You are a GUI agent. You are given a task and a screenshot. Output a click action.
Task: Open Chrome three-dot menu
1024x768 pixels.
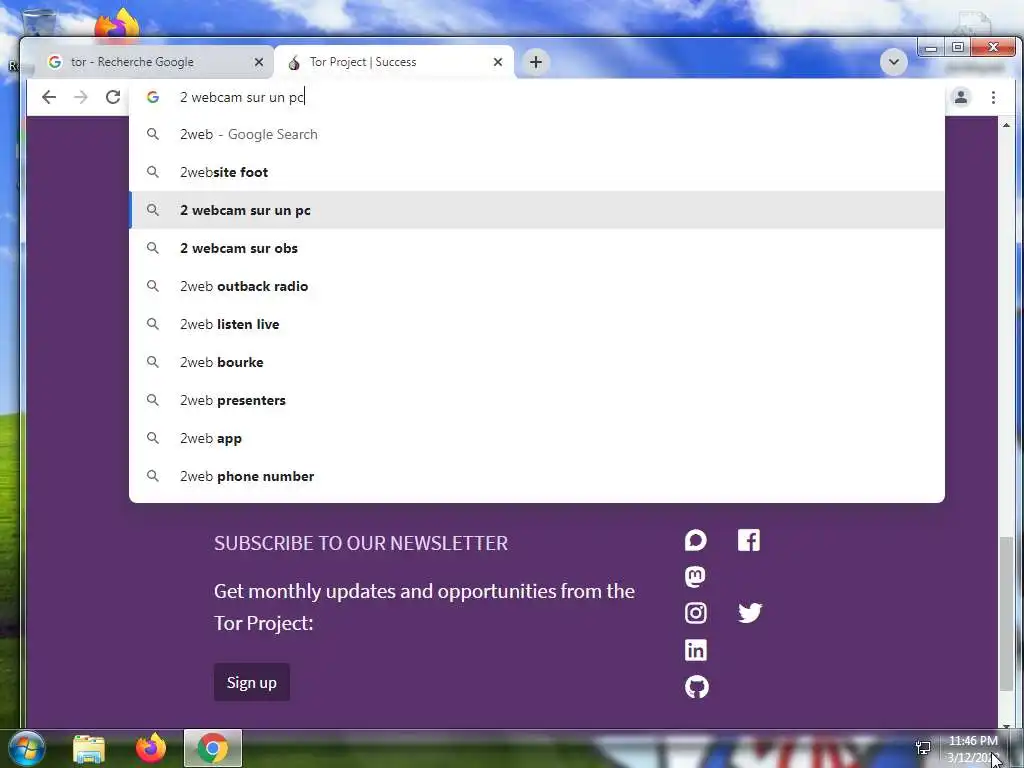click(x=993, y=97)
